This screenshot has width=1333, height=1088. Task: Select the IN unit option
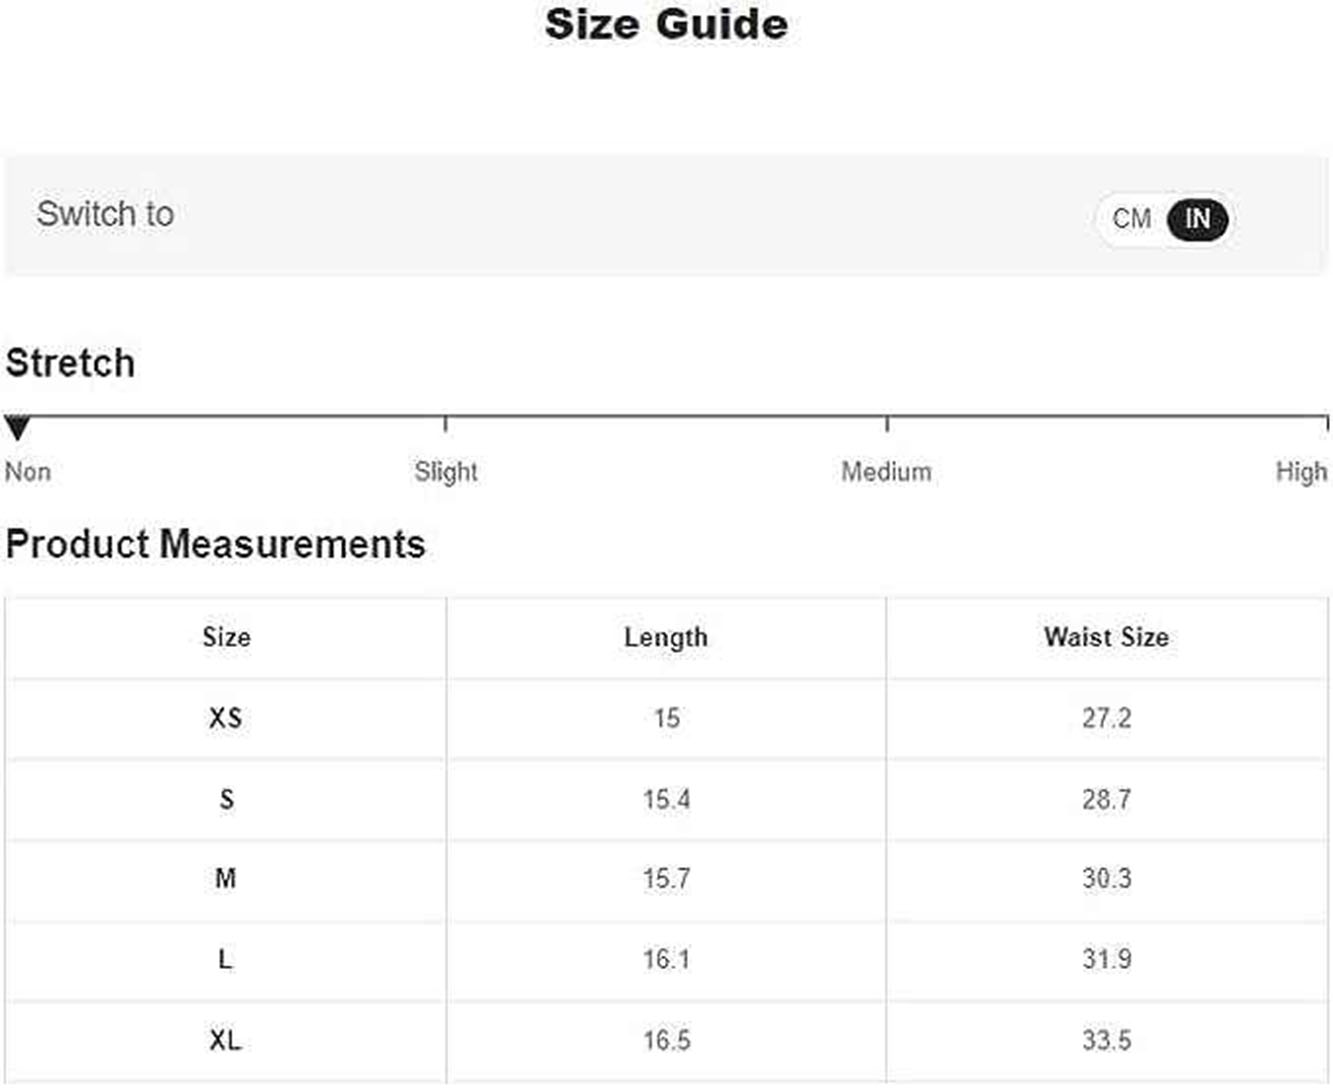tap(1197, 219)
